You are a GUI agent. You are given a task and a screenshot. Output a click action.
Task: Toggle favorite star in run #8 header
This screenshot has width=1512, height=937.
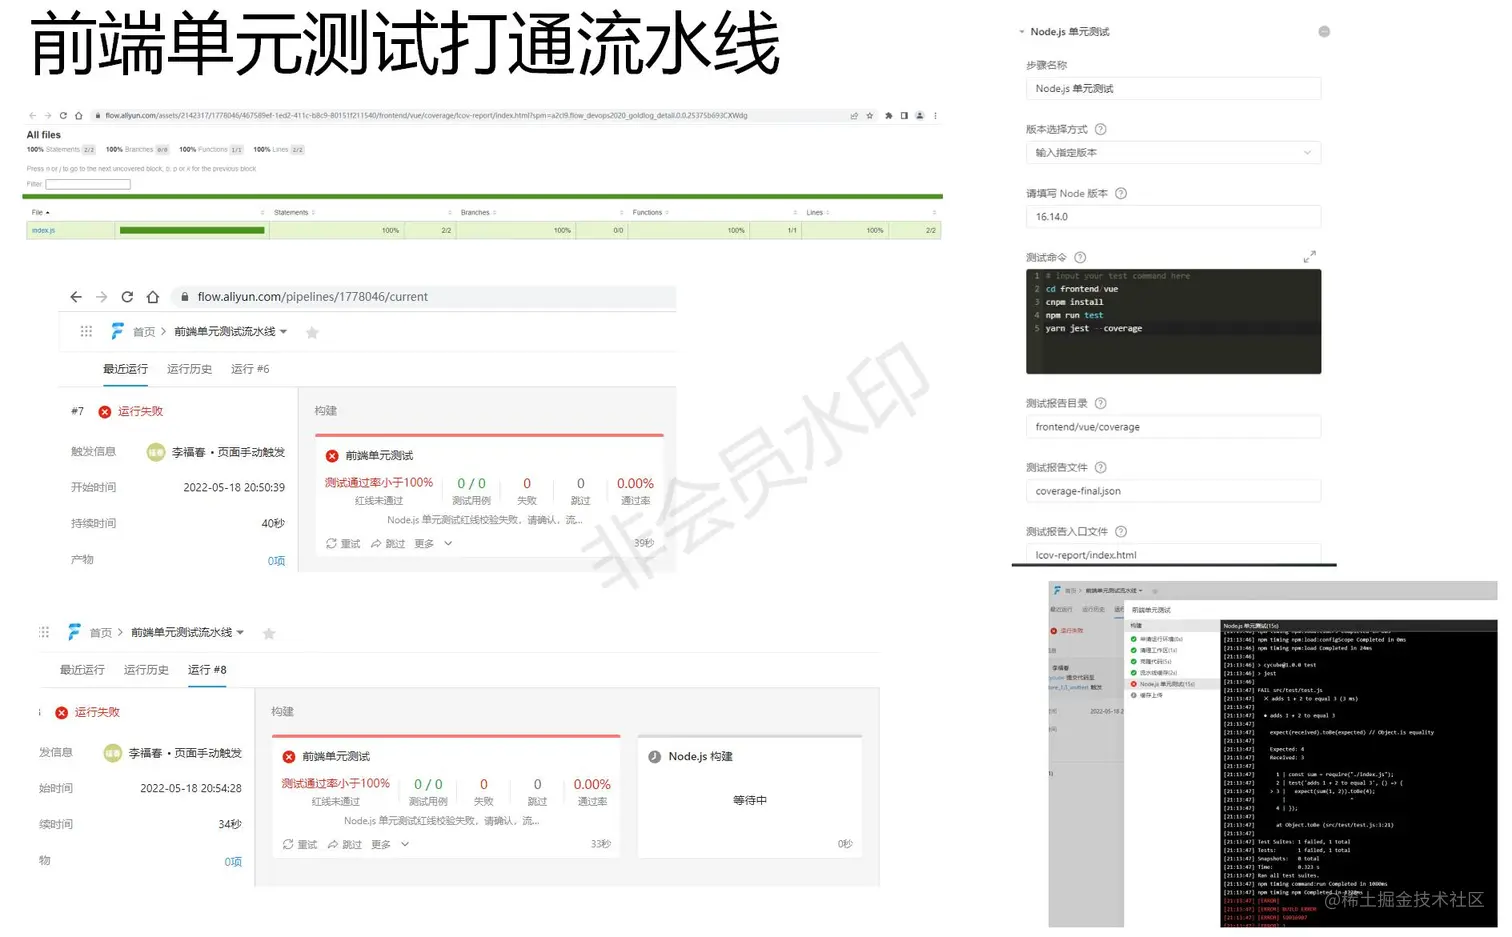pyautogui.click(x=269, y=633)
